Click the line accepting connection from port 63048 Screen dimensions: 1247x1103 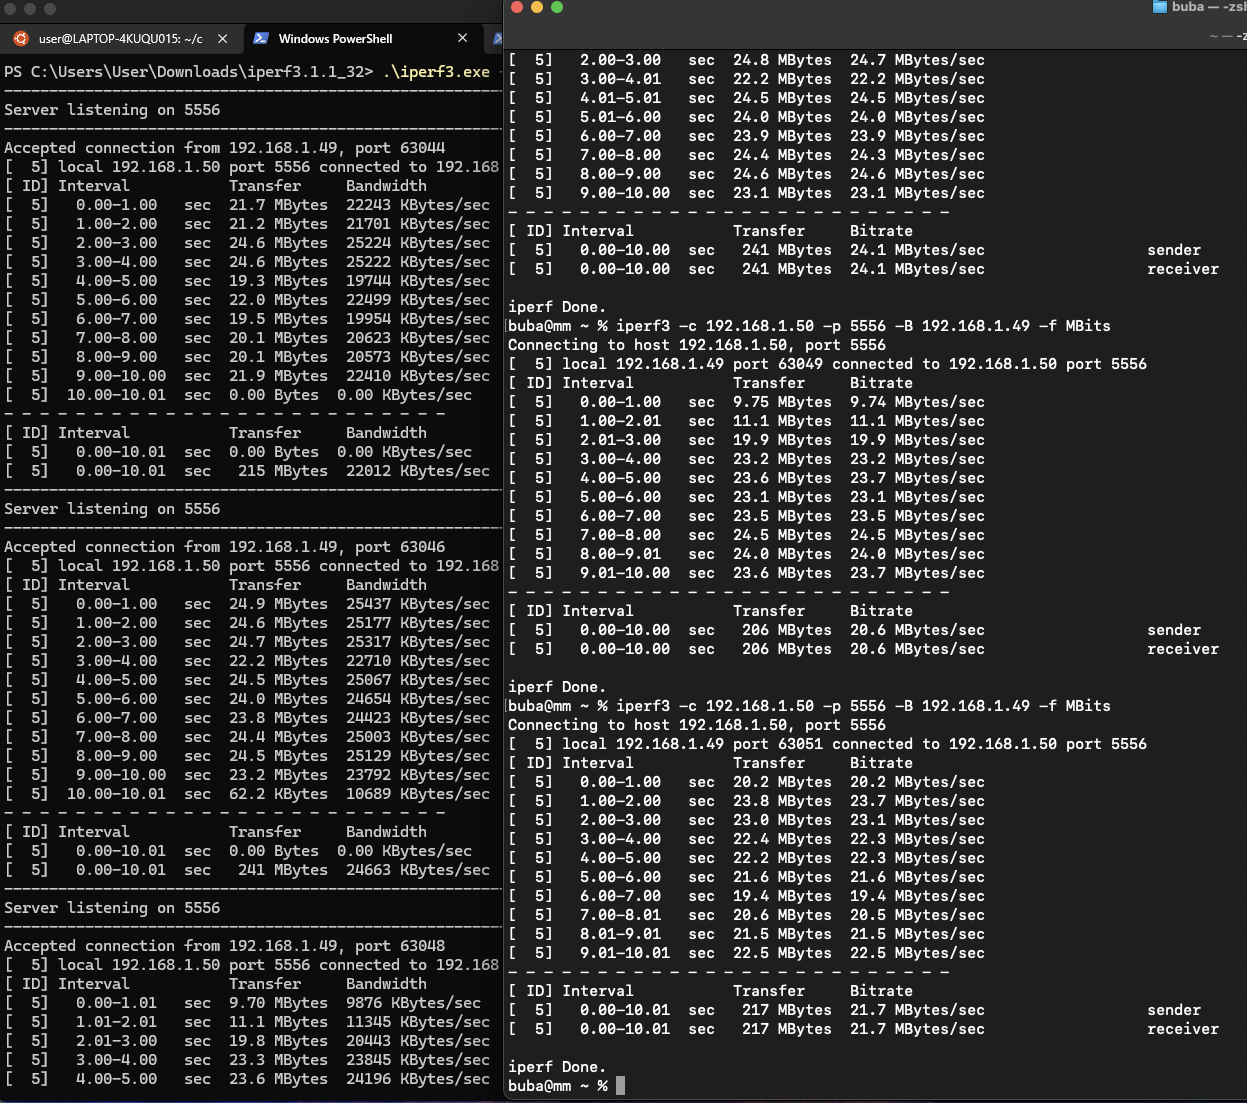point(225,946)
